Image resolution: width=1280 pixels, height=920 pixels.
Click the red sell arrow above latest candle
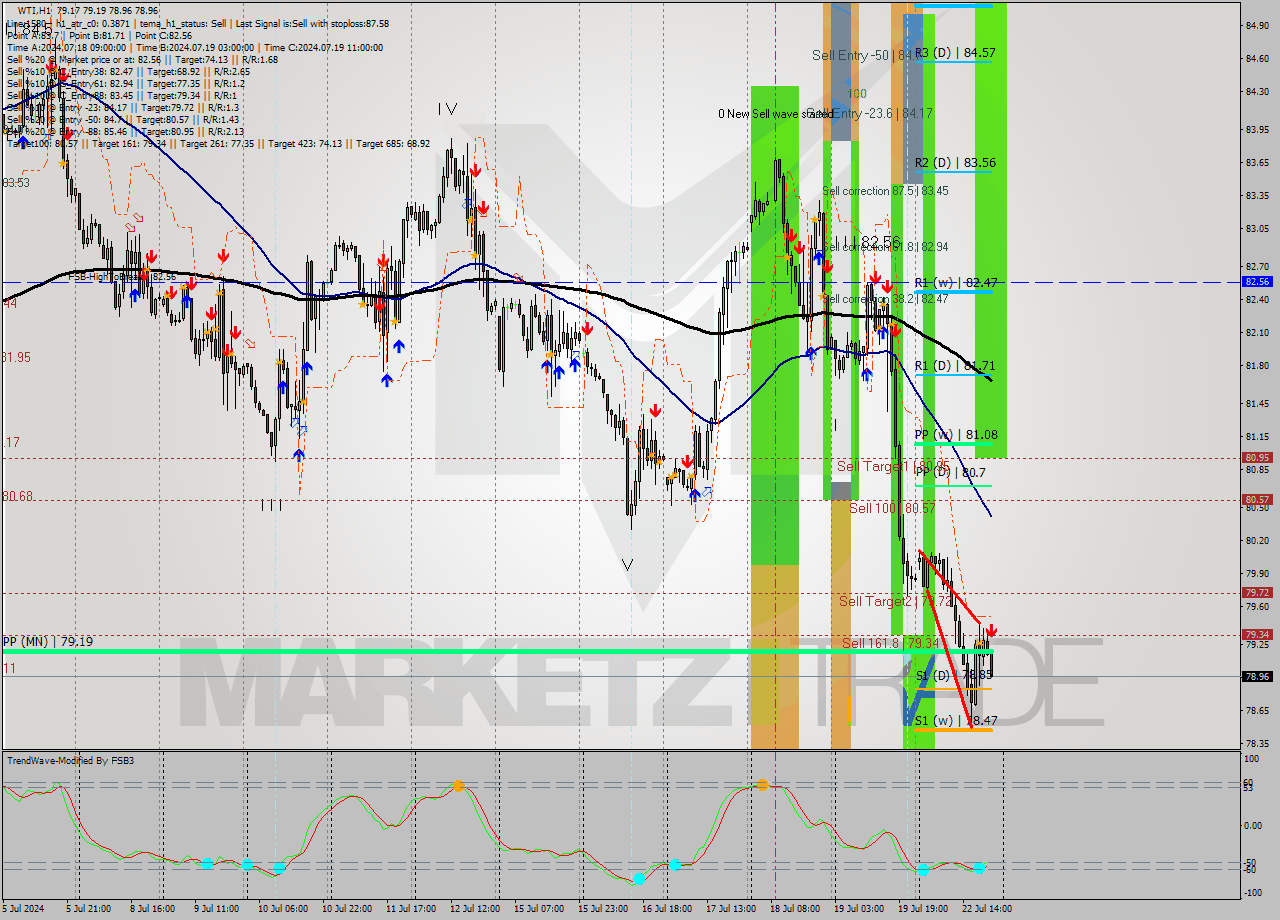coord(991,631)
